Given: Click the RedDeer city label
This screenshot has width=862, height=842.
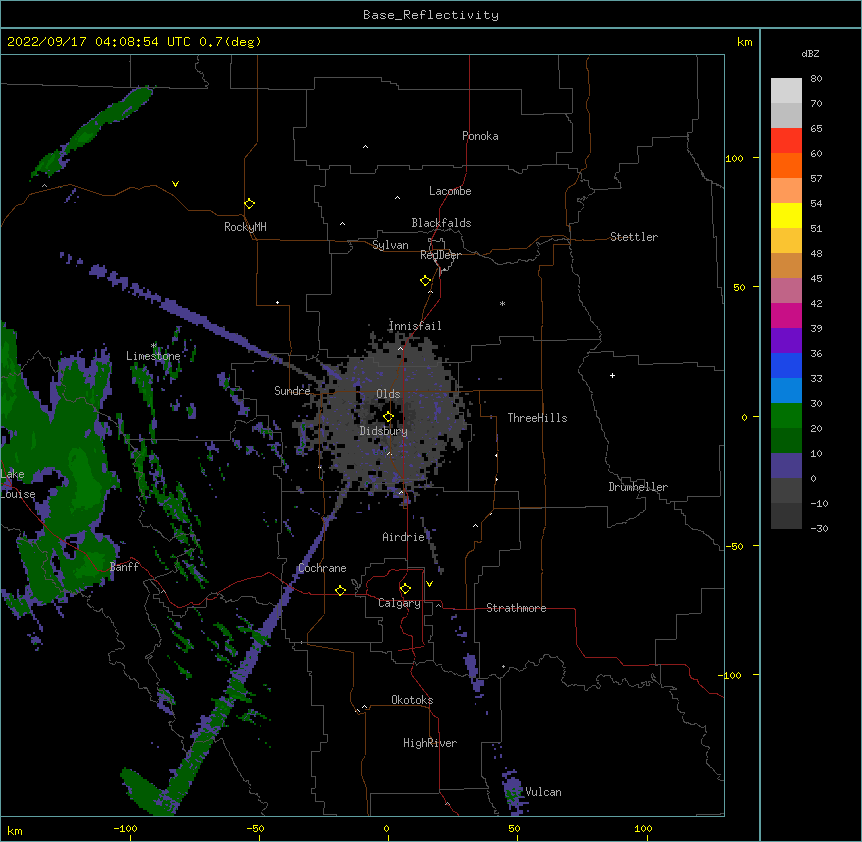Looking at the screenshot, I should [440, 255].
